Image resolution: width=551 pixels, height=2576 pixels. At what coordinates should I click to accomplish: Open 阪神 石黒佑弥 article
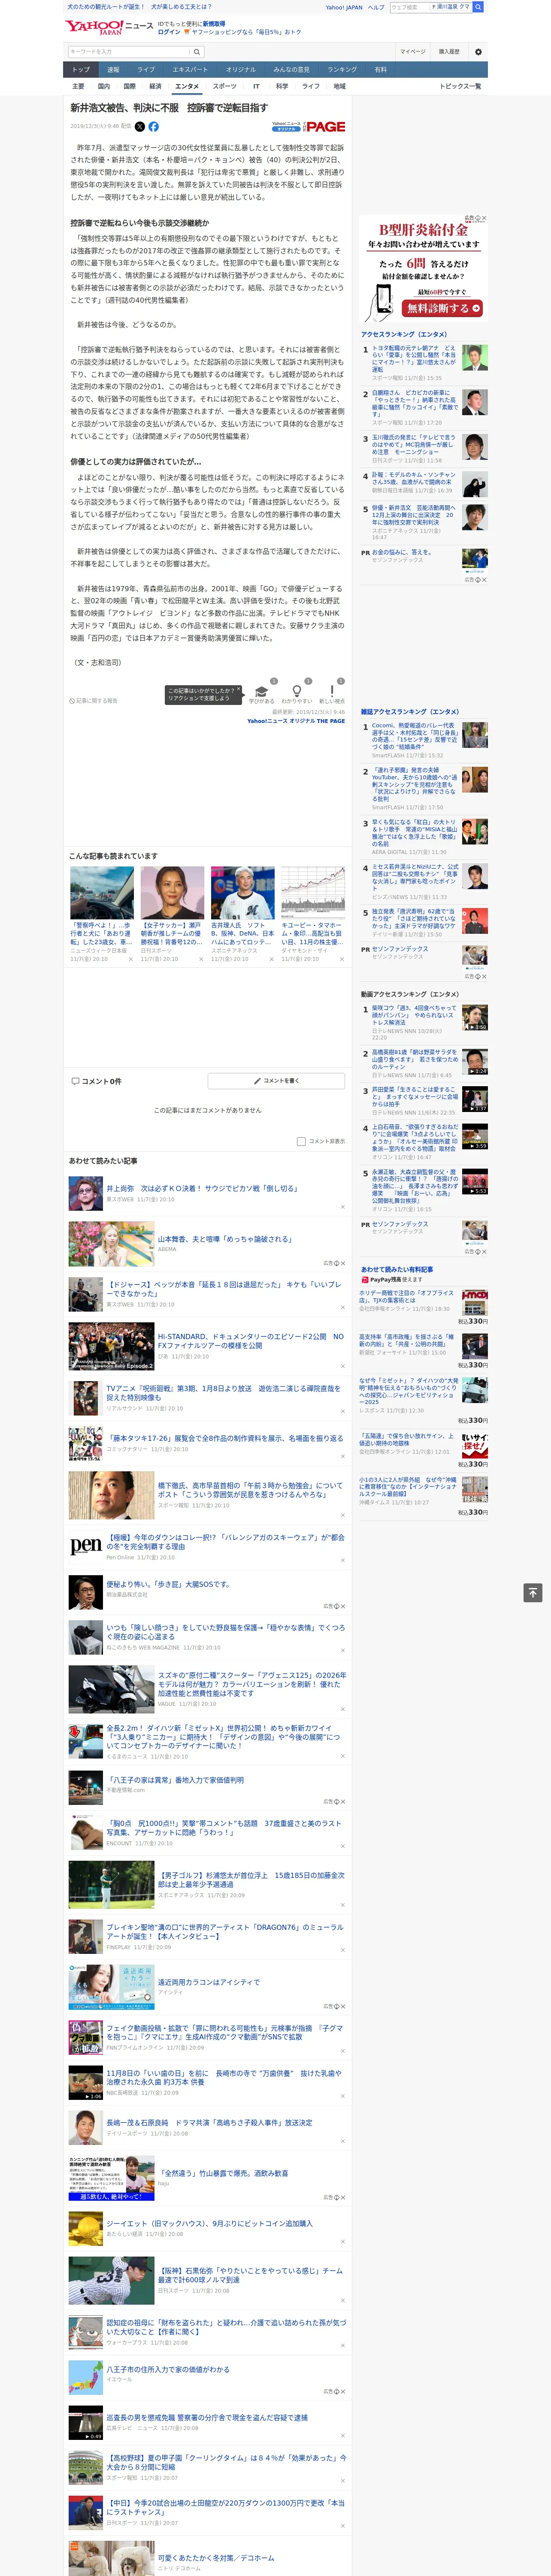[251, 2275]
